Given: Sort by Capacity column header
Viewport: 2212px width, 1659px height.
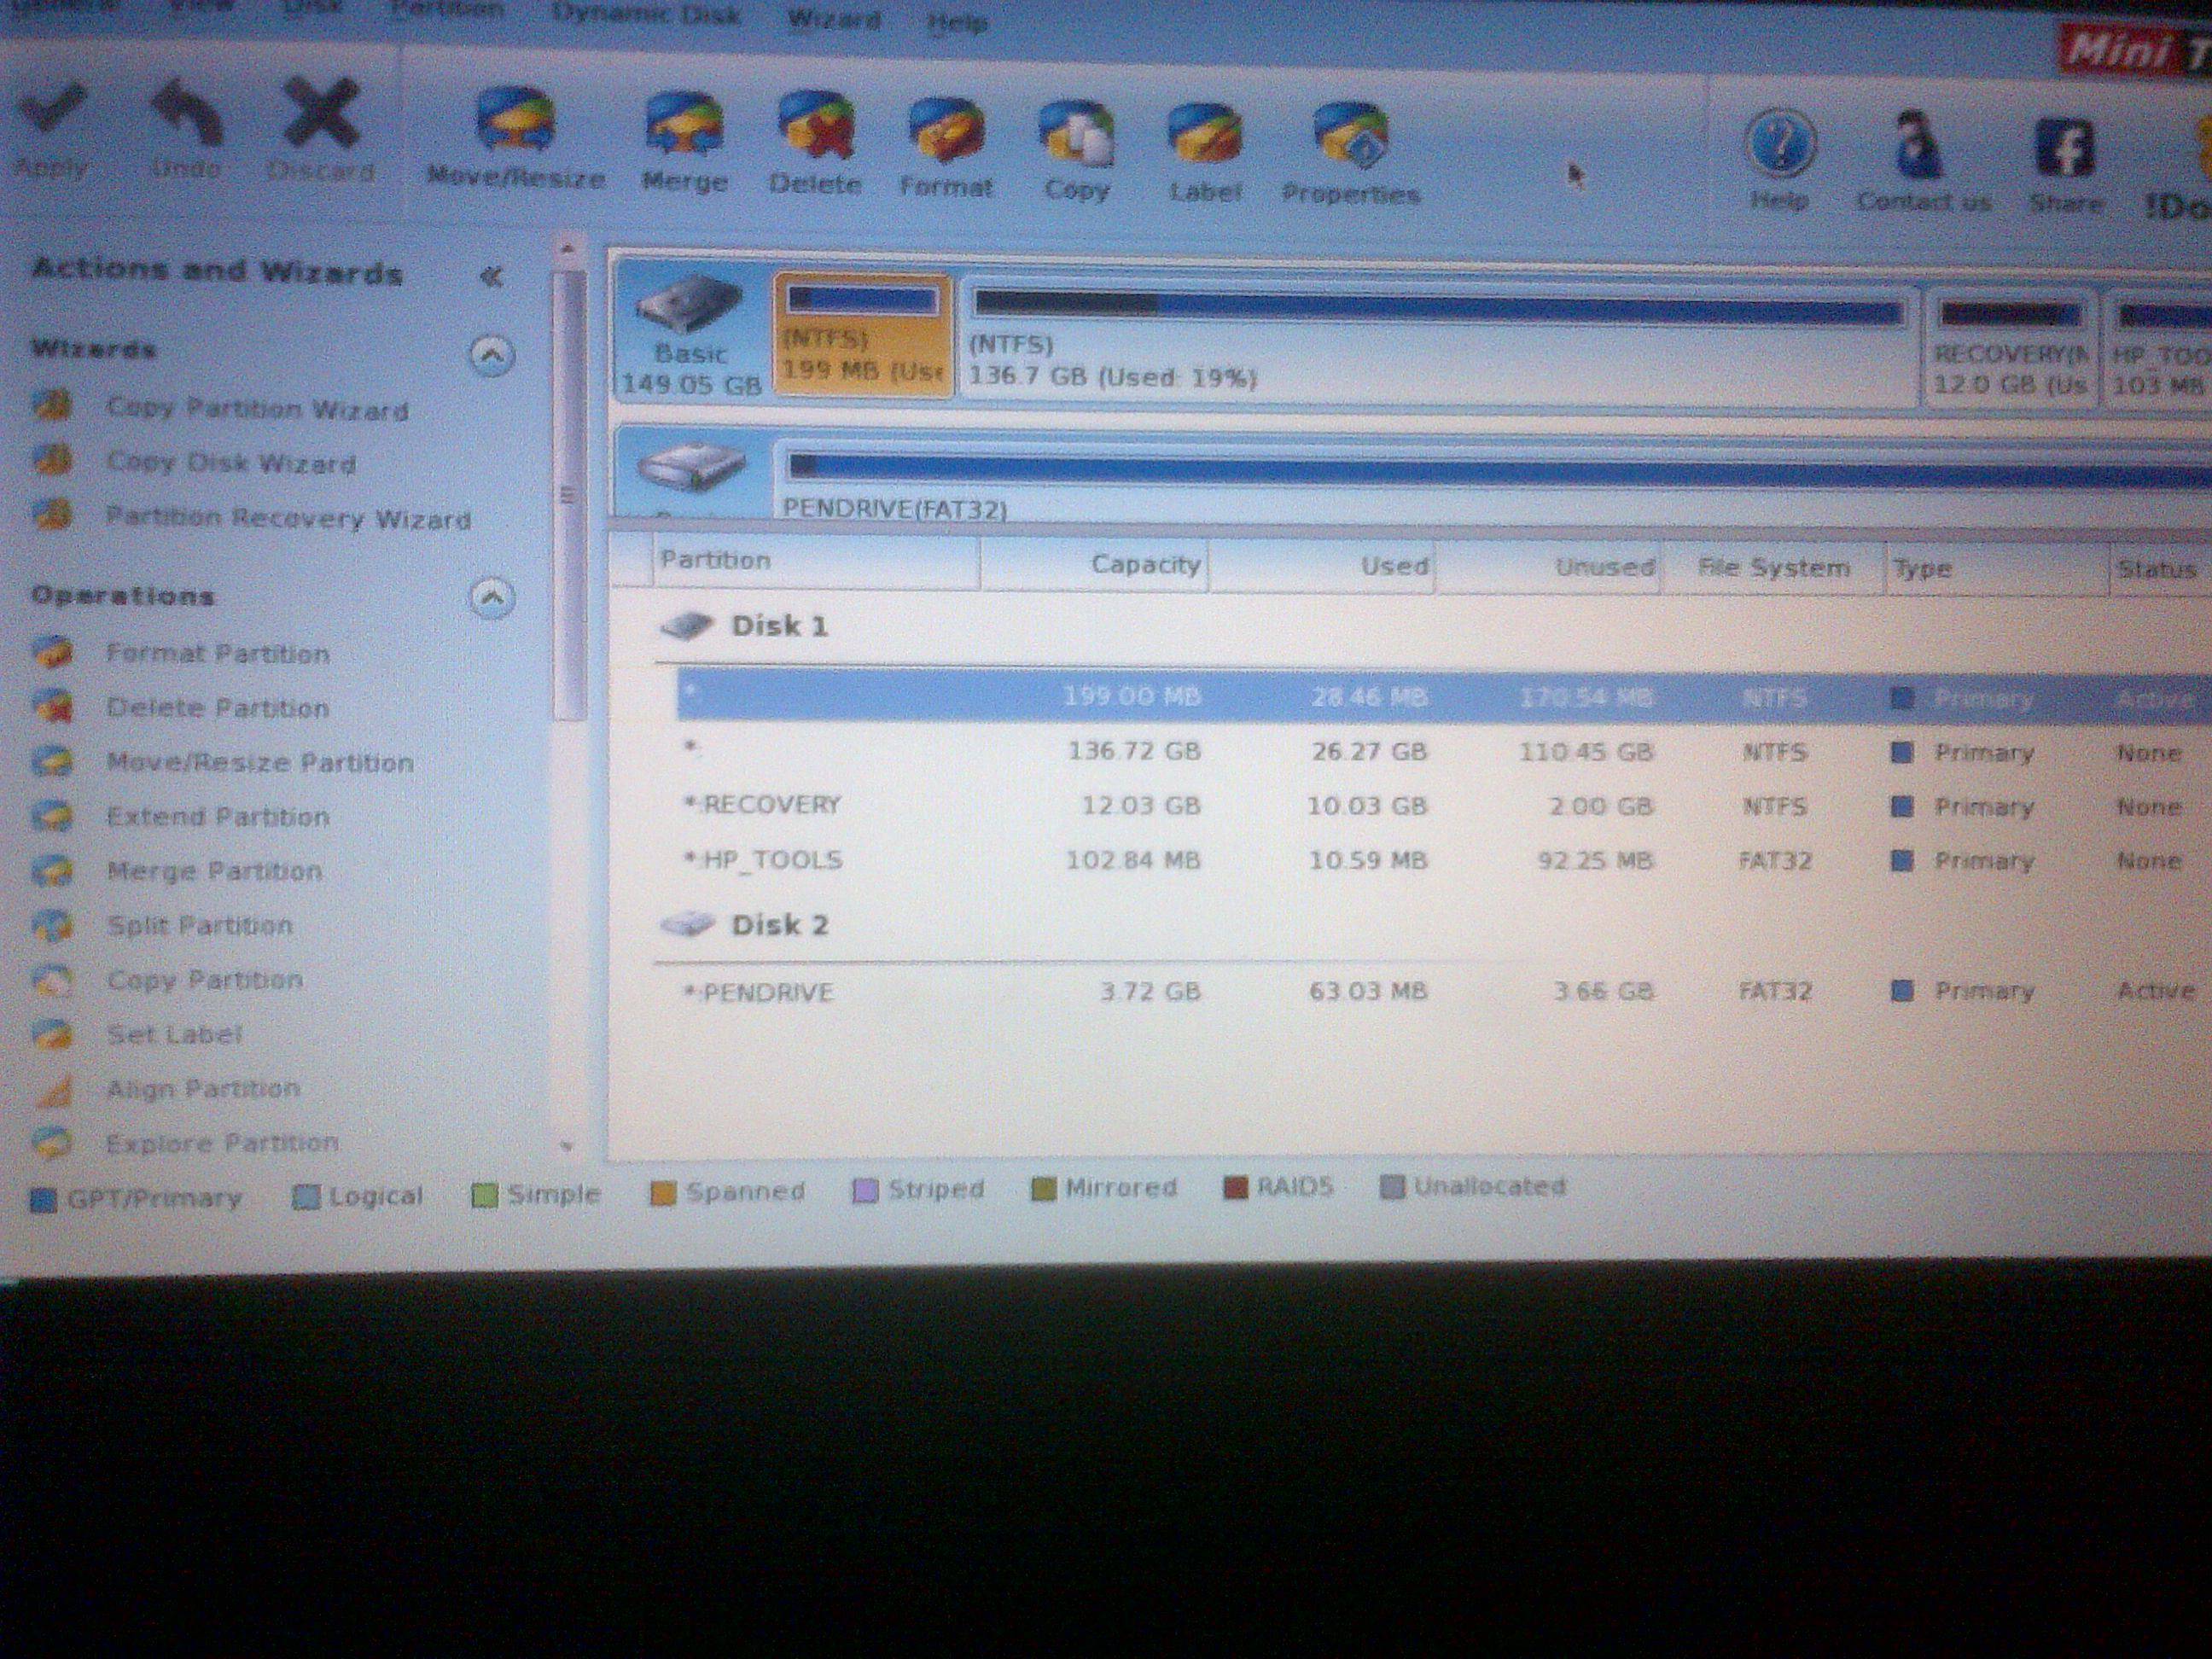Looking at the screenshot, I should coord(1094,564).
